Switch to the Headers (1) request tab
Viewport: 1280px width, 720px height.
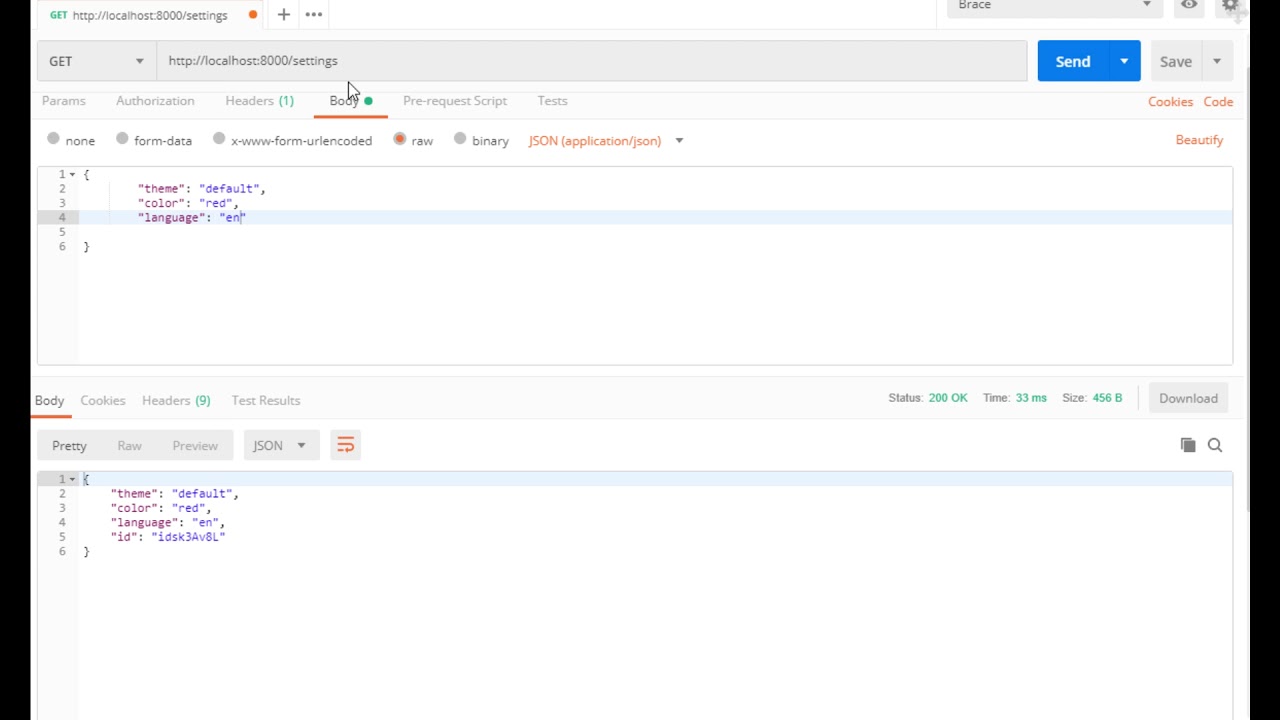coord(259,101)
